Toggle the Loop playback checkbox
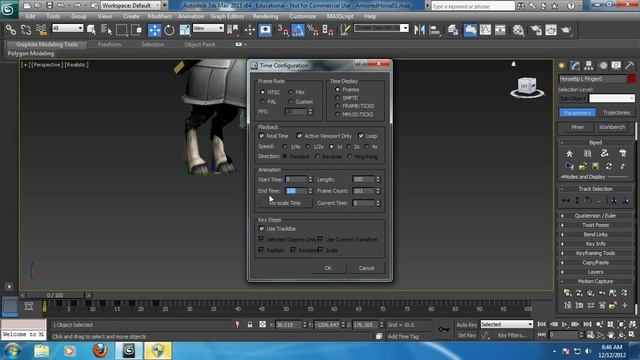Viewport: 640px width, 360px height. (361, 136)
